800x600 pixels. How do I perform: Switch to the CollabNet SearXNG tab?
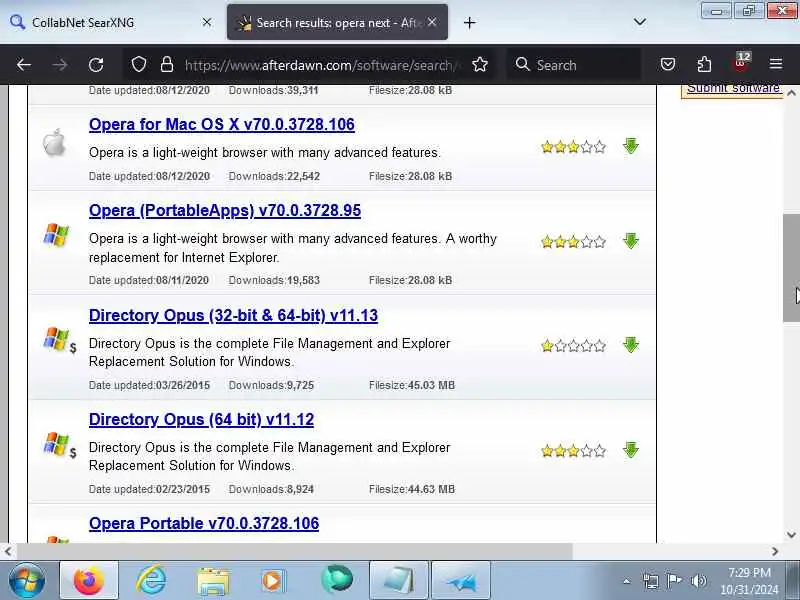coord(111,22)
